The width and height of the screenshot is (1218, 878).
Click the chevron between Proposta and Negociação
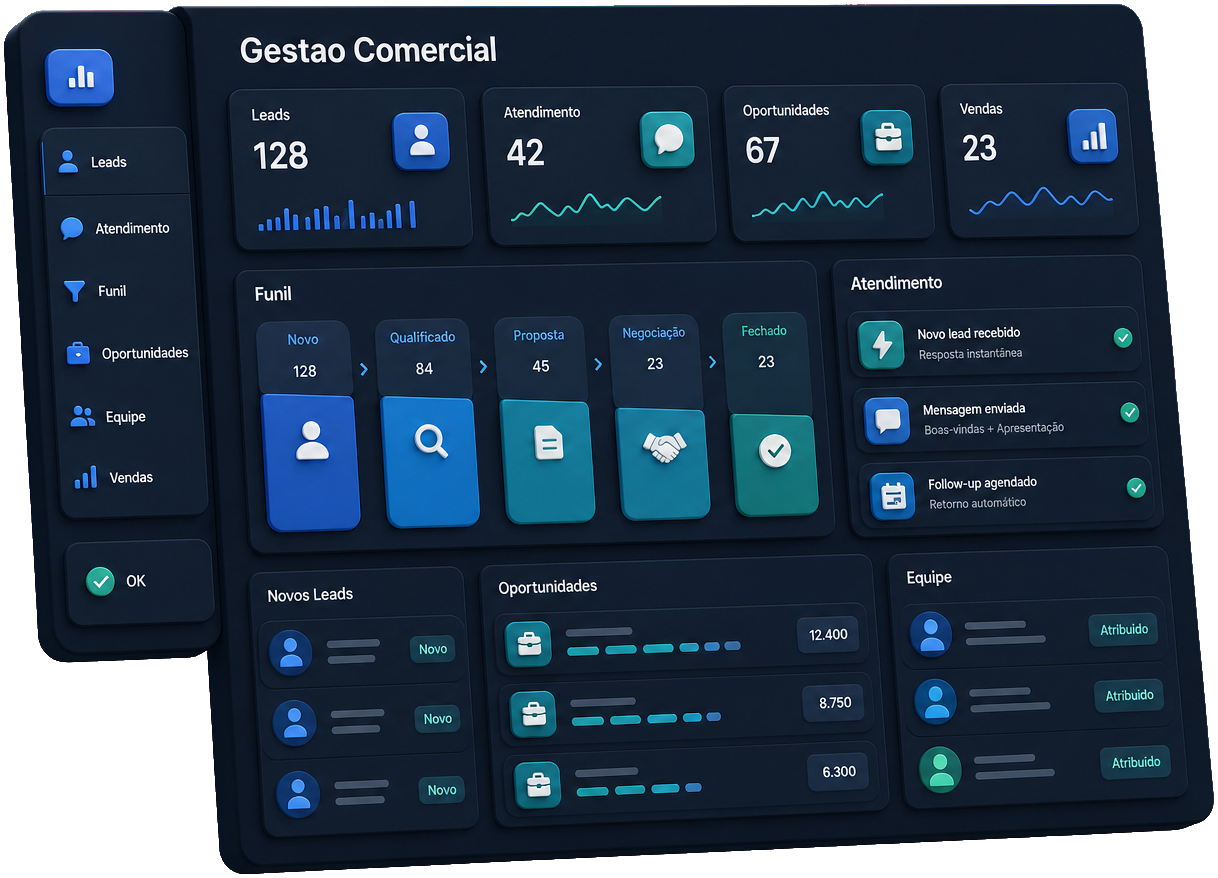[x=598, y=365]
